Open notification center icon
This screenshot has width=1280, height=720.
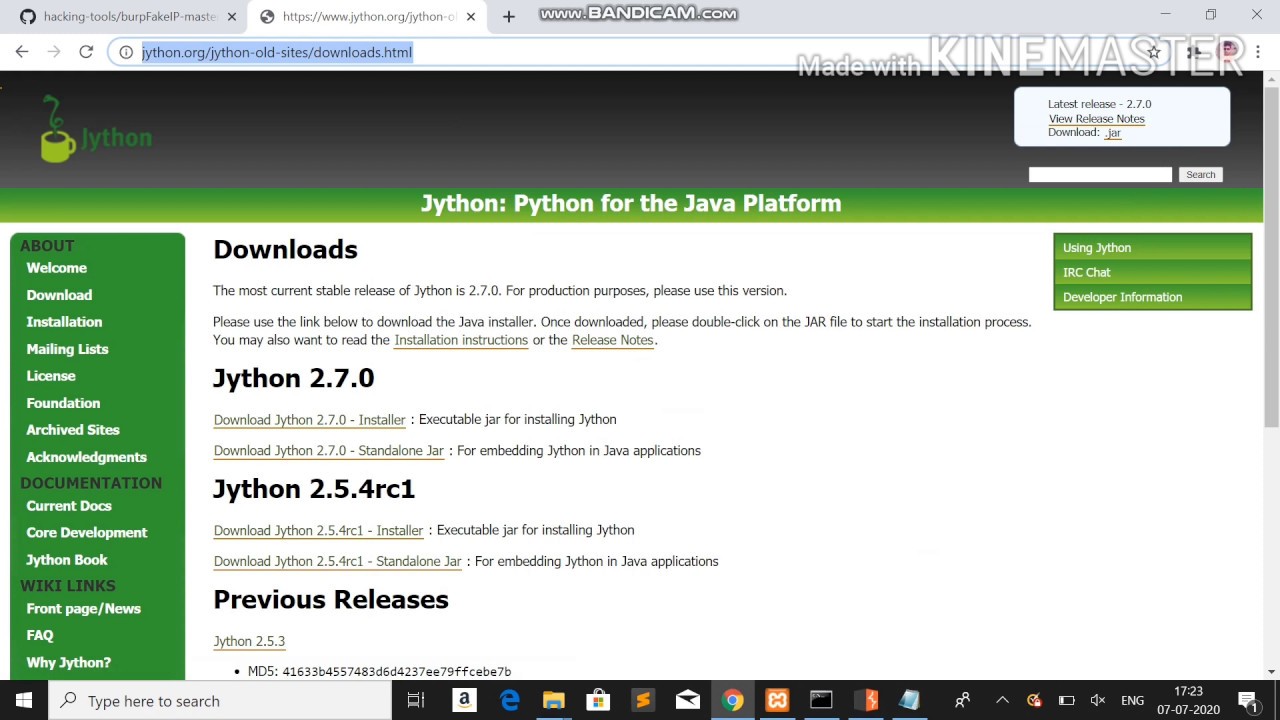(x=1247, y=700)
